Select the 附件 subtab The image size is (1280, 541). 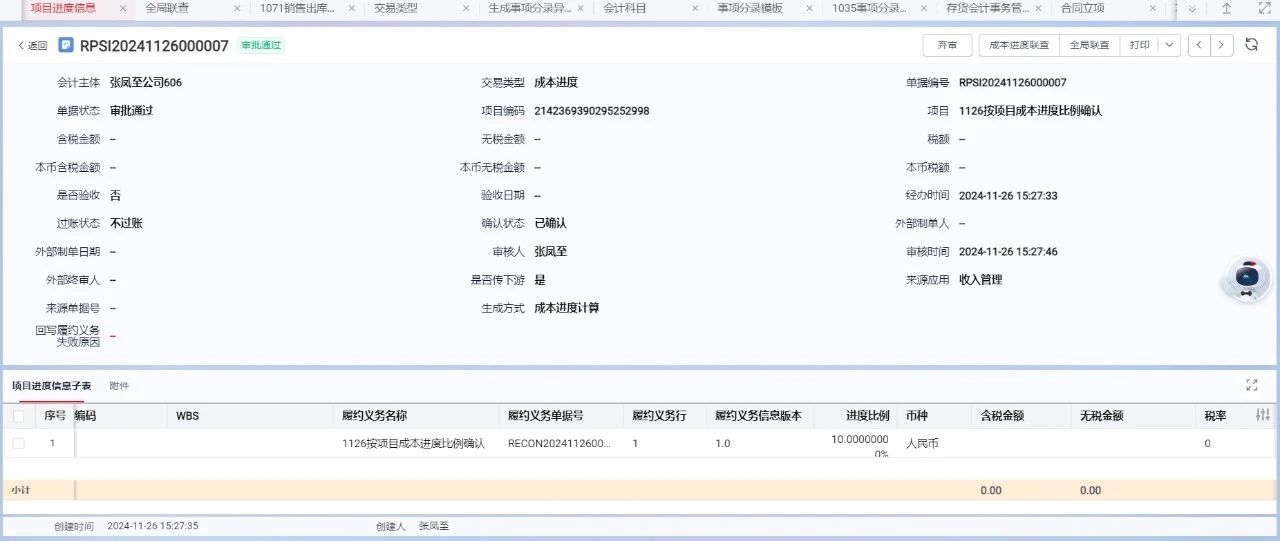[x=119, y=385]
